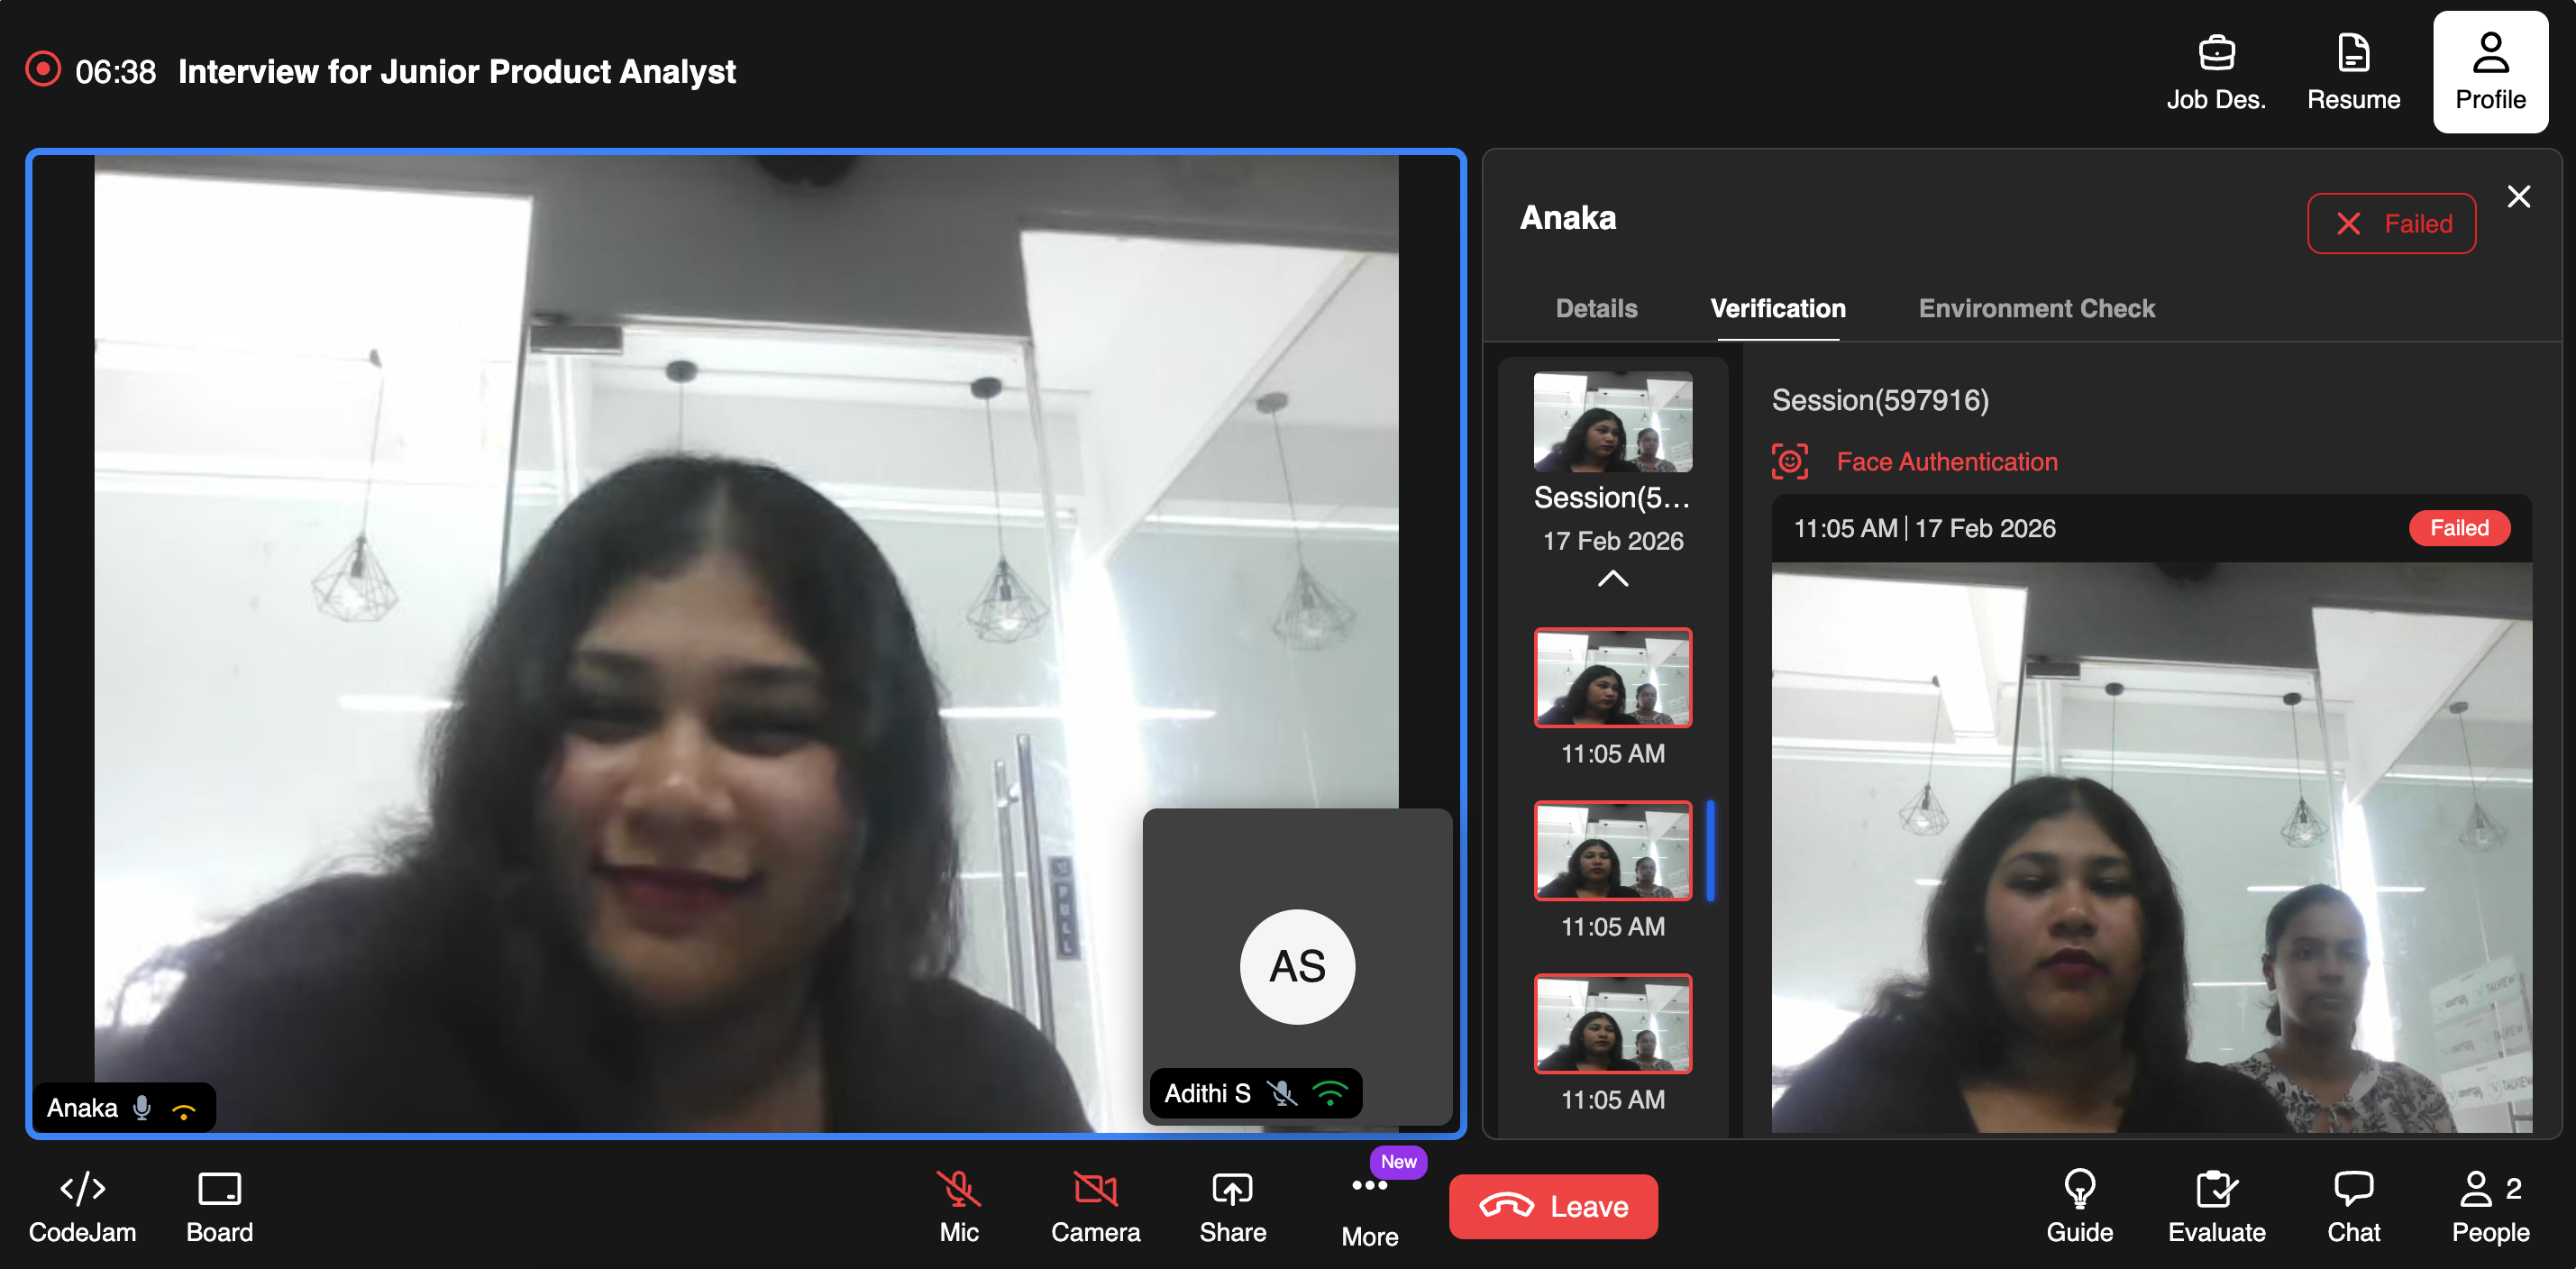
Task: Open the Share screen option
Action: click(x=1232, y=1206)
